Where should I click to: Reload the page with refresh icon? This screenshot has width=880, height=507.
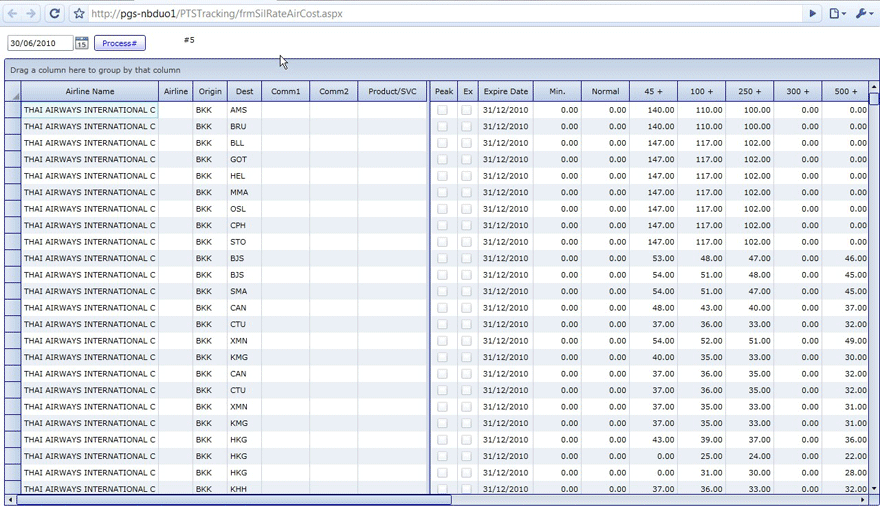coord(54,13)
